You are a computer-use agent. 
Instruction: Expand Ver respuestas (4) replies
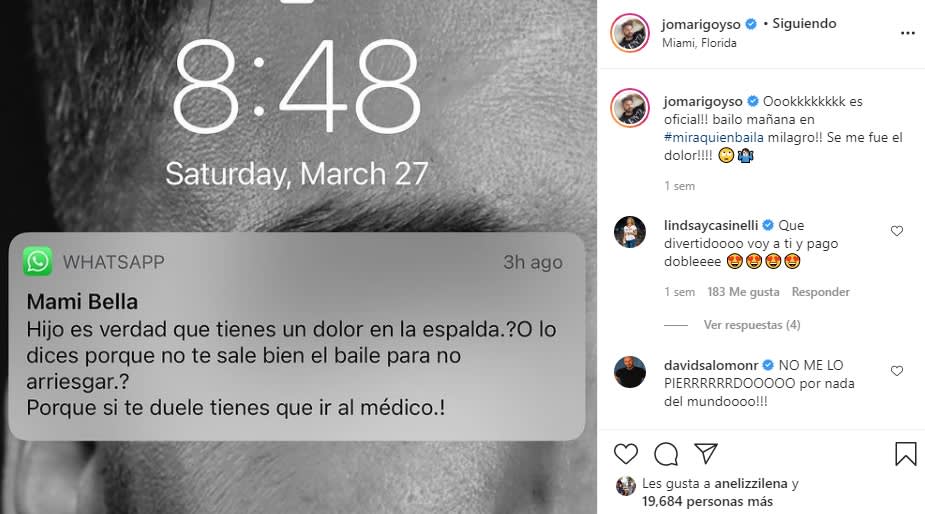[x=752, y=325]
